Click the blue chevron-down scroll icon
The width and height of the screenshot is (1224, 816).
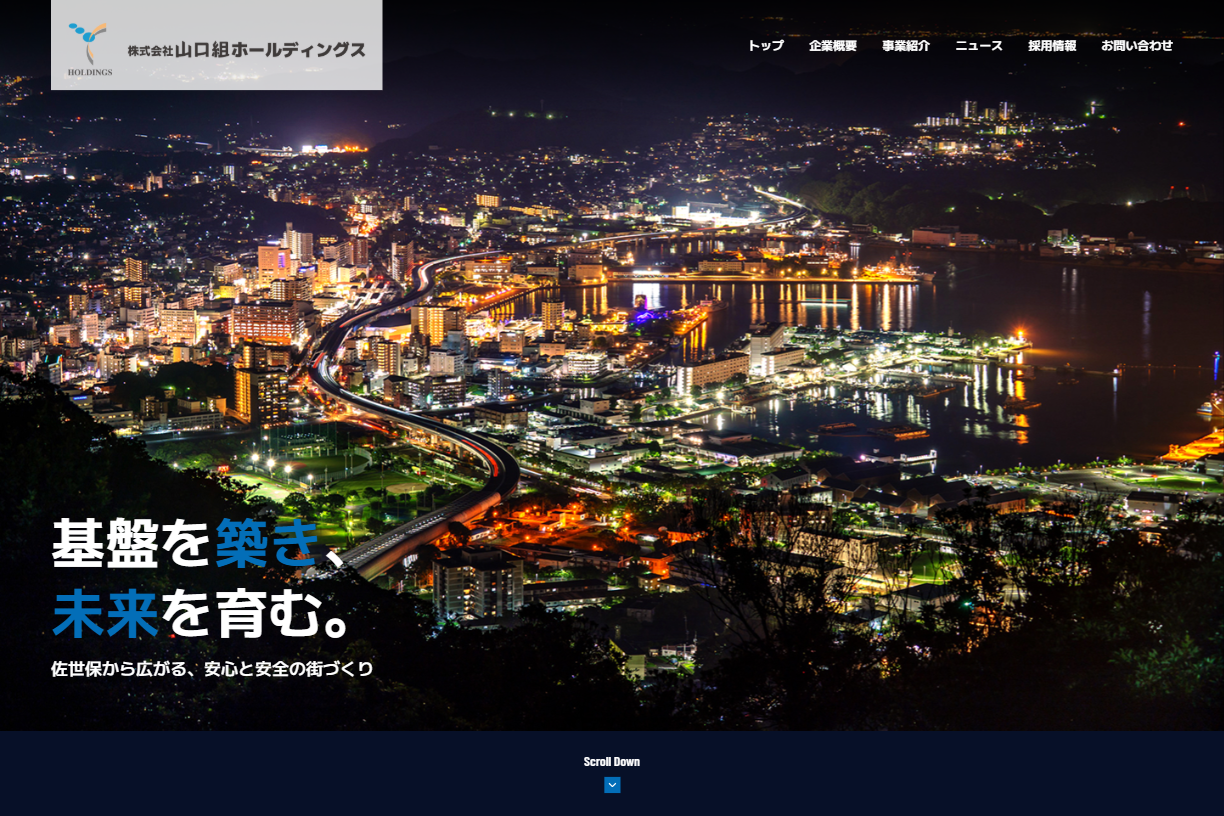point(612,785)
